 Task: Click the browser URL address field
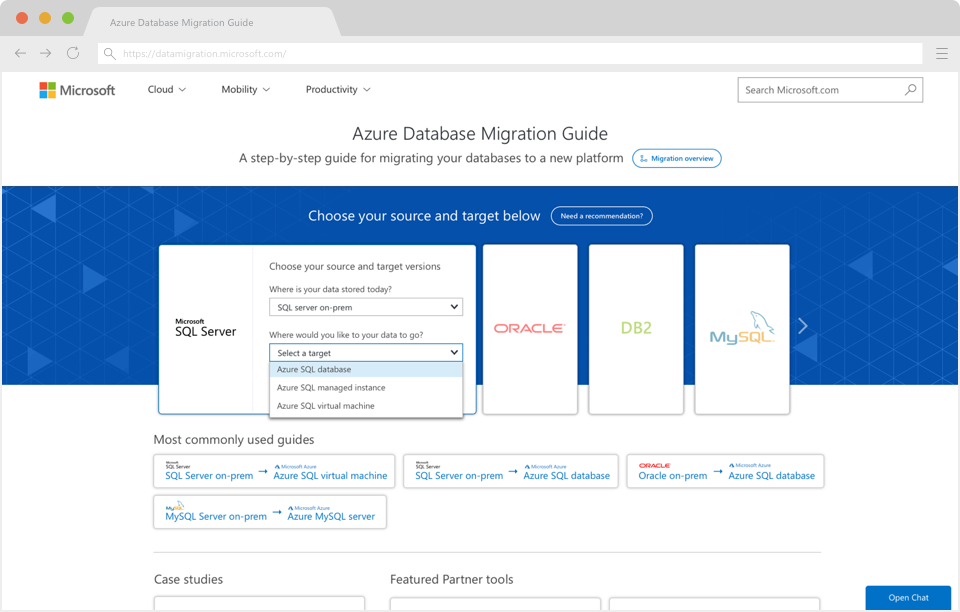pos(510,53)
